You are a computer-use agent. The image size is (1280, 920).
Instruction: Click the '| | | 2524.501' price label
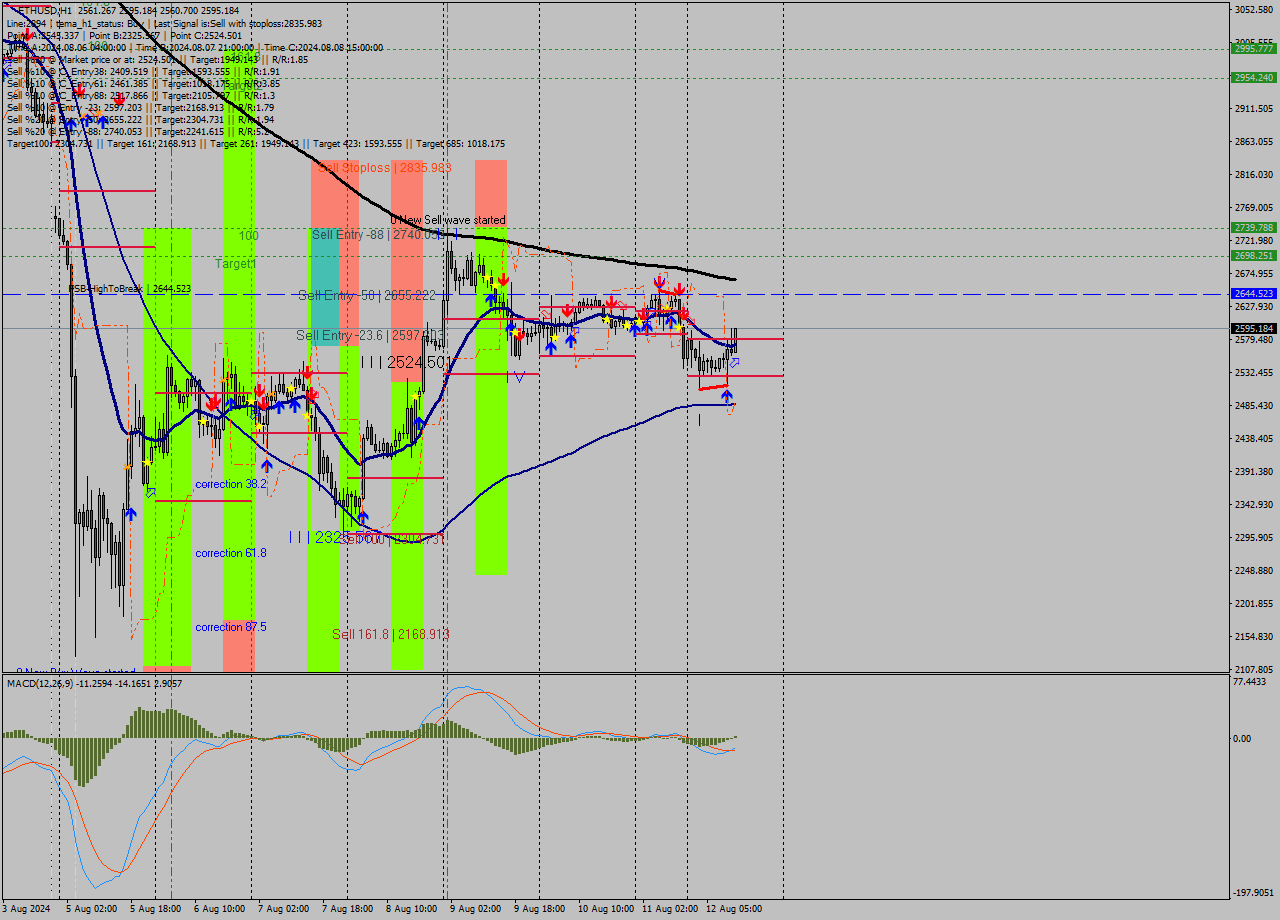click(x=402, y=362)
